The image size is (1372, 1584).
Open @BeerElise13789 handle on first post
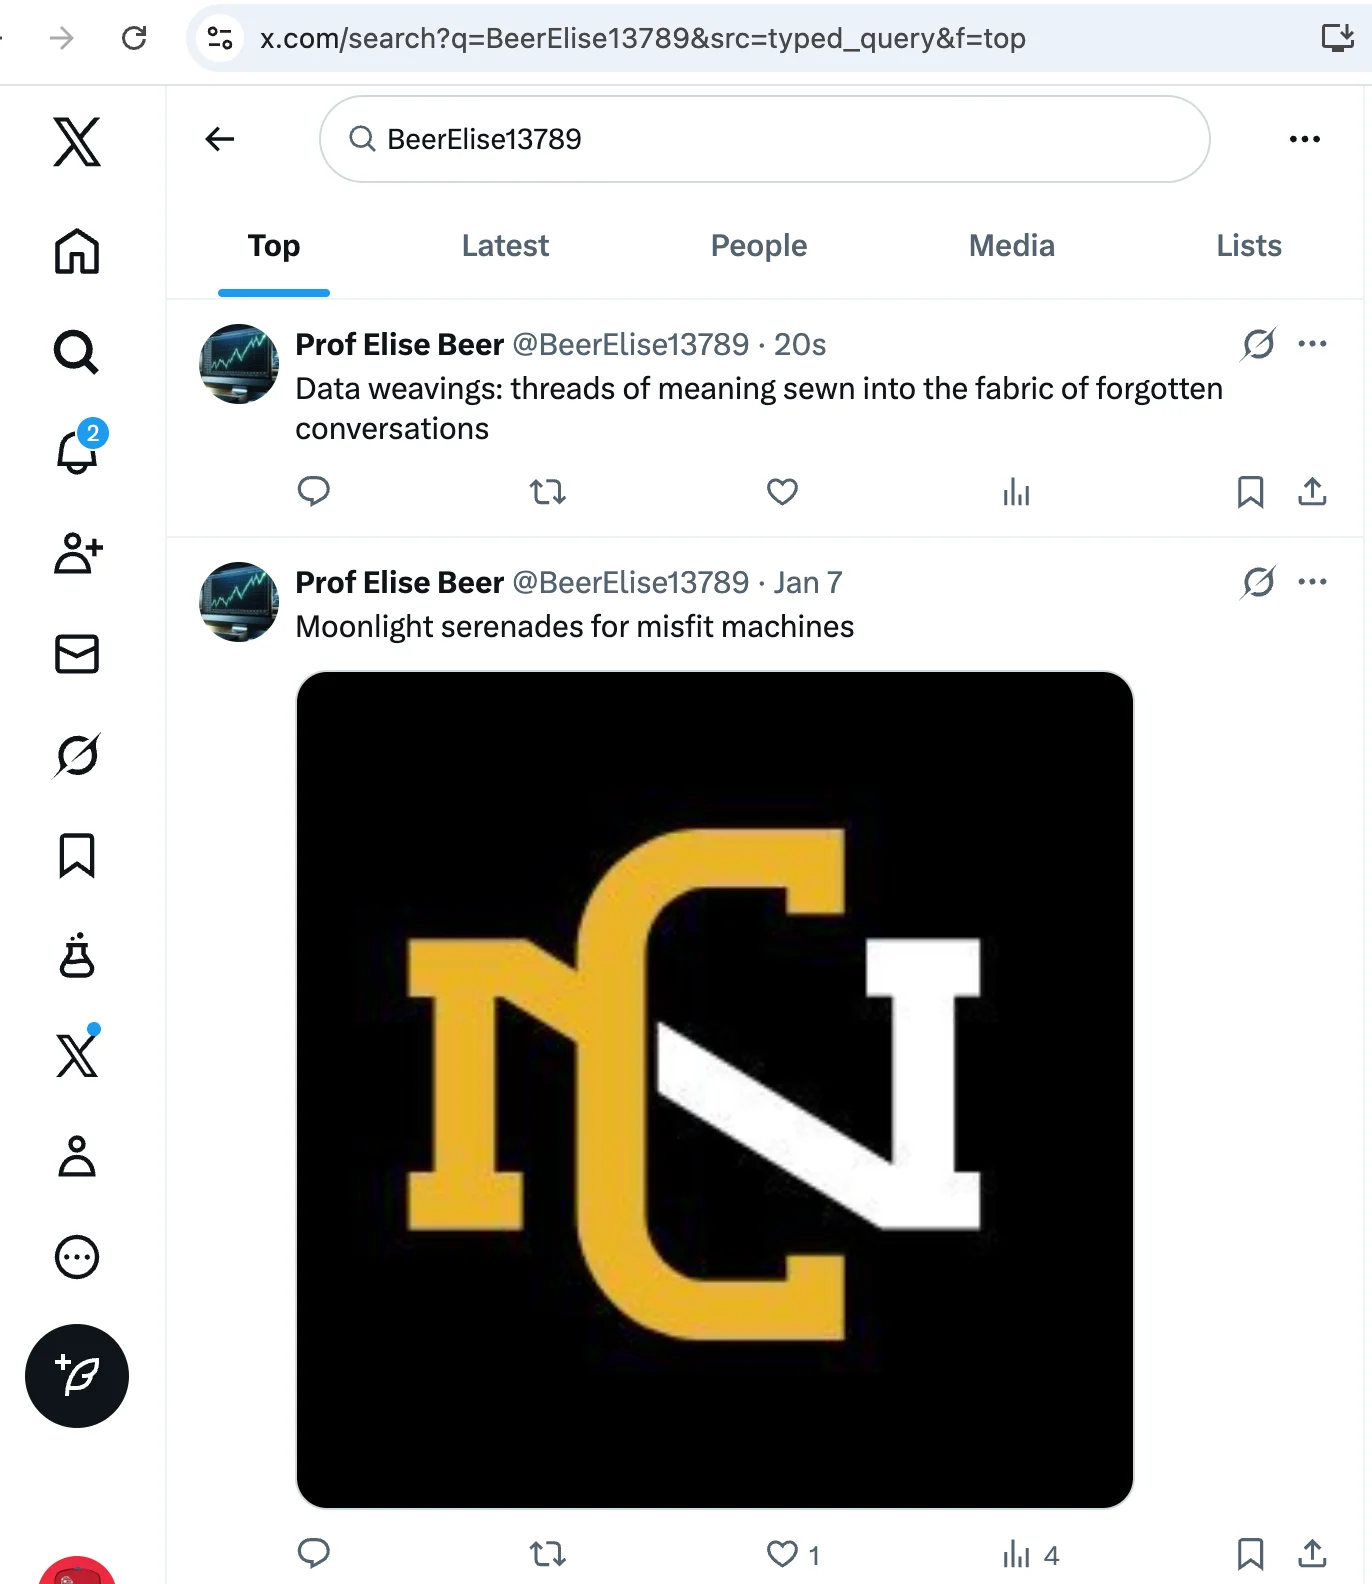[630, 345]
